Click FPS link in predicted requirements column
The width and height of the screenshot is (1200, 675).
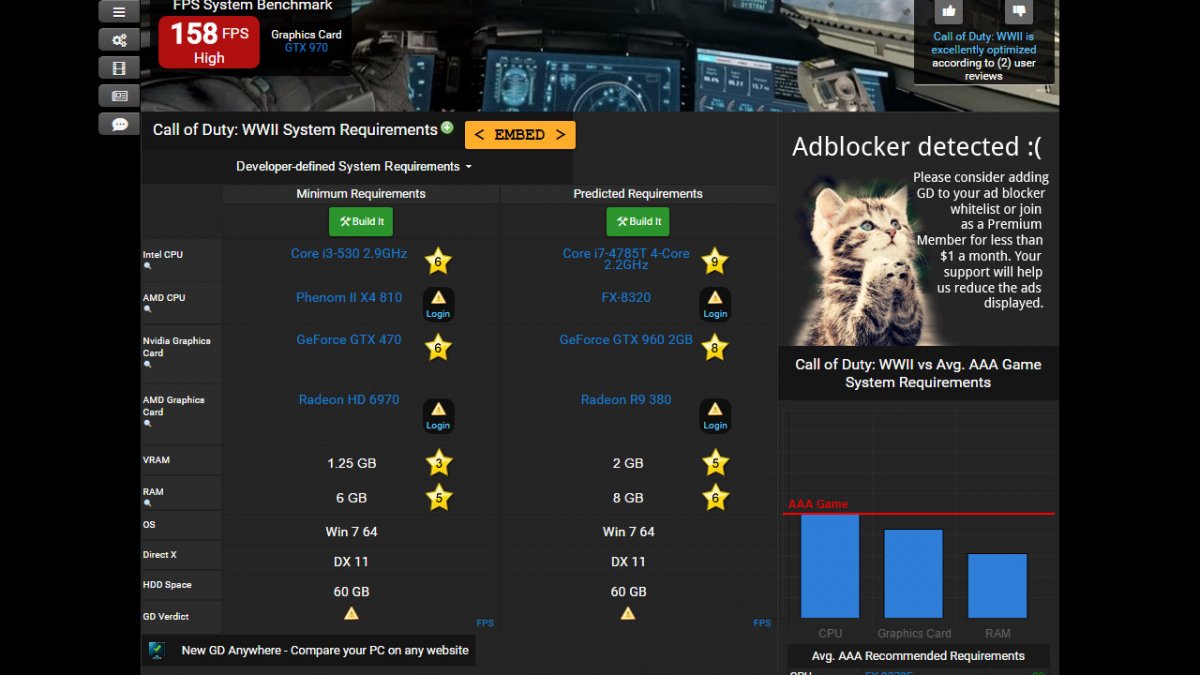(762, 623)
